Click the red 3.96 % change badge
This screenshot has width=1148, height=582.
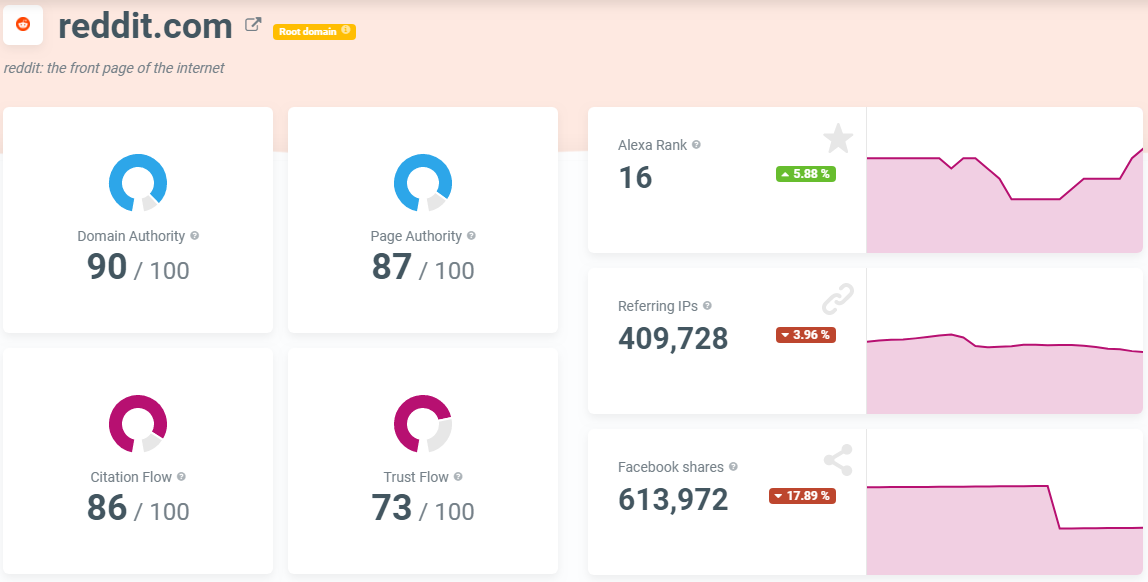pyautogui.click(x=805, y=335)
